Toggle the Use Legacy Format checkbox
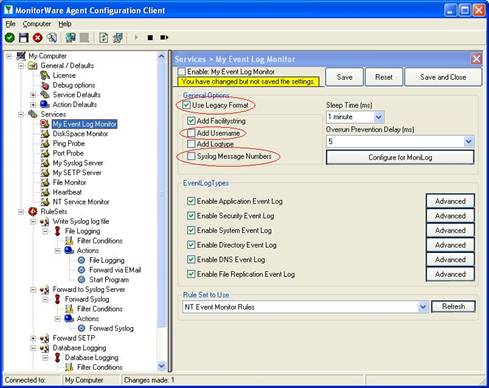Image resolution: width=489 pixels, height=388 pixels. click(x=187, y=105)
